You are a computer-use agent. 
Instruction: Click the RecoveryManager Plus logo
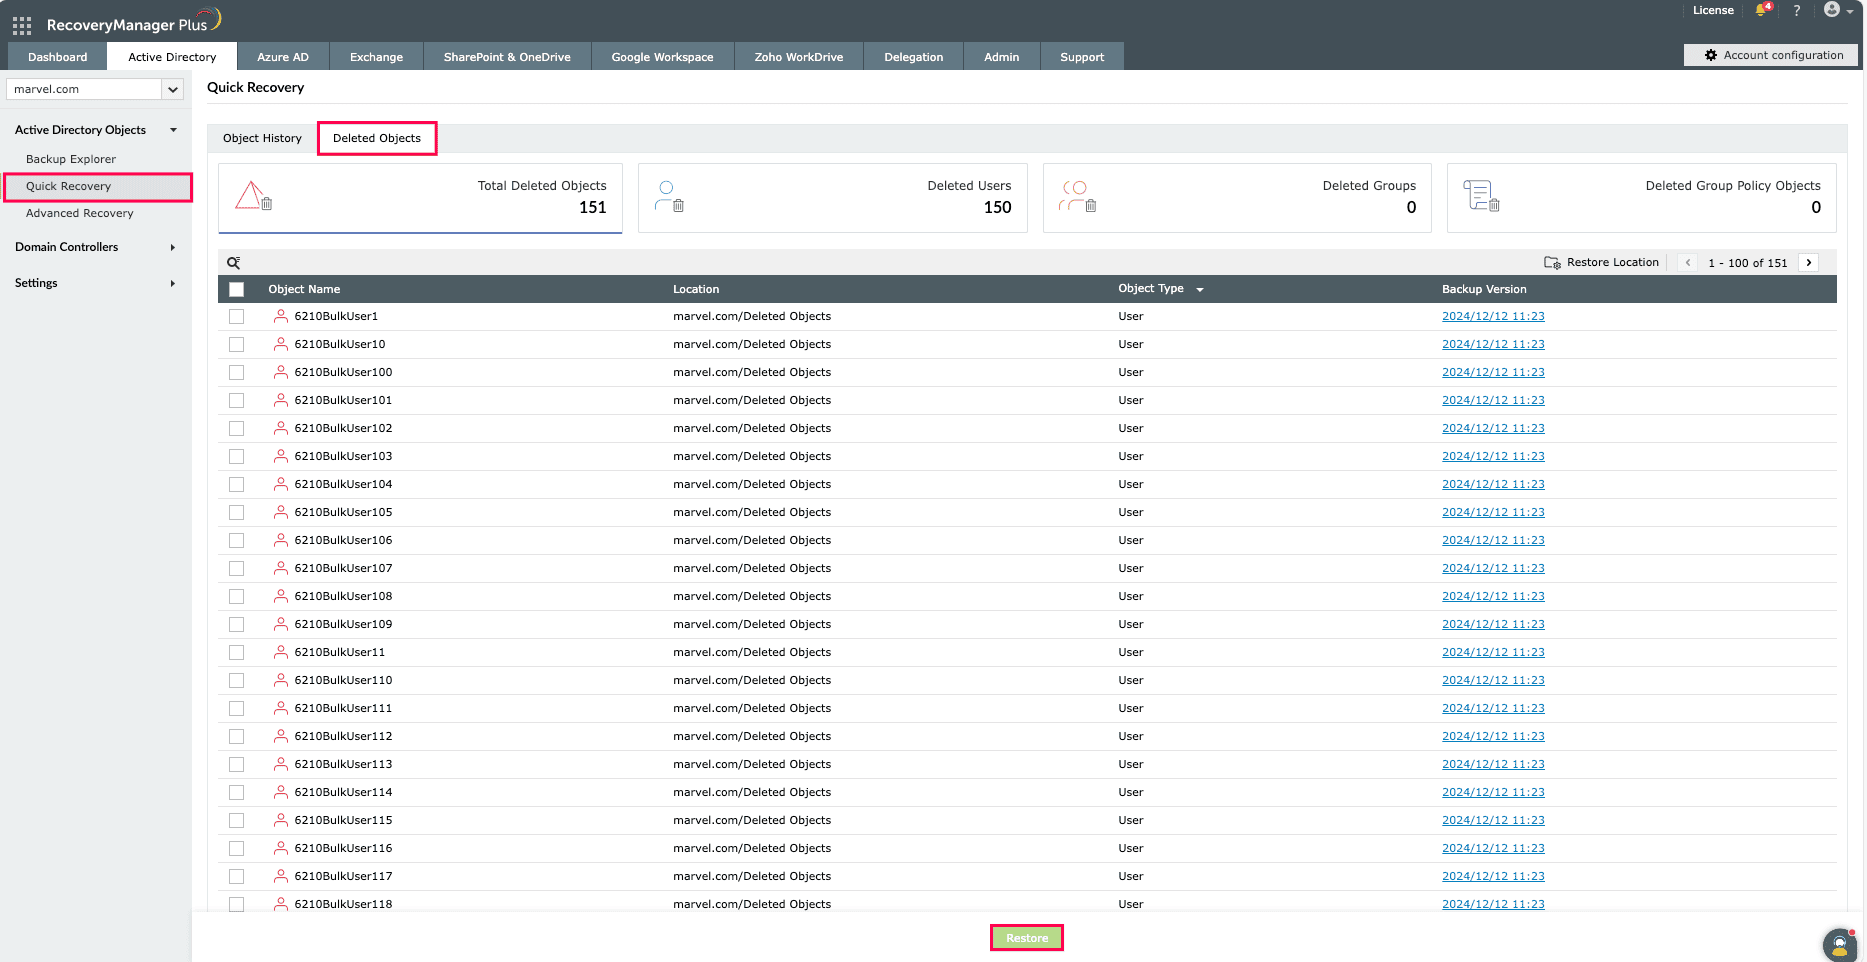coord(134,22)
